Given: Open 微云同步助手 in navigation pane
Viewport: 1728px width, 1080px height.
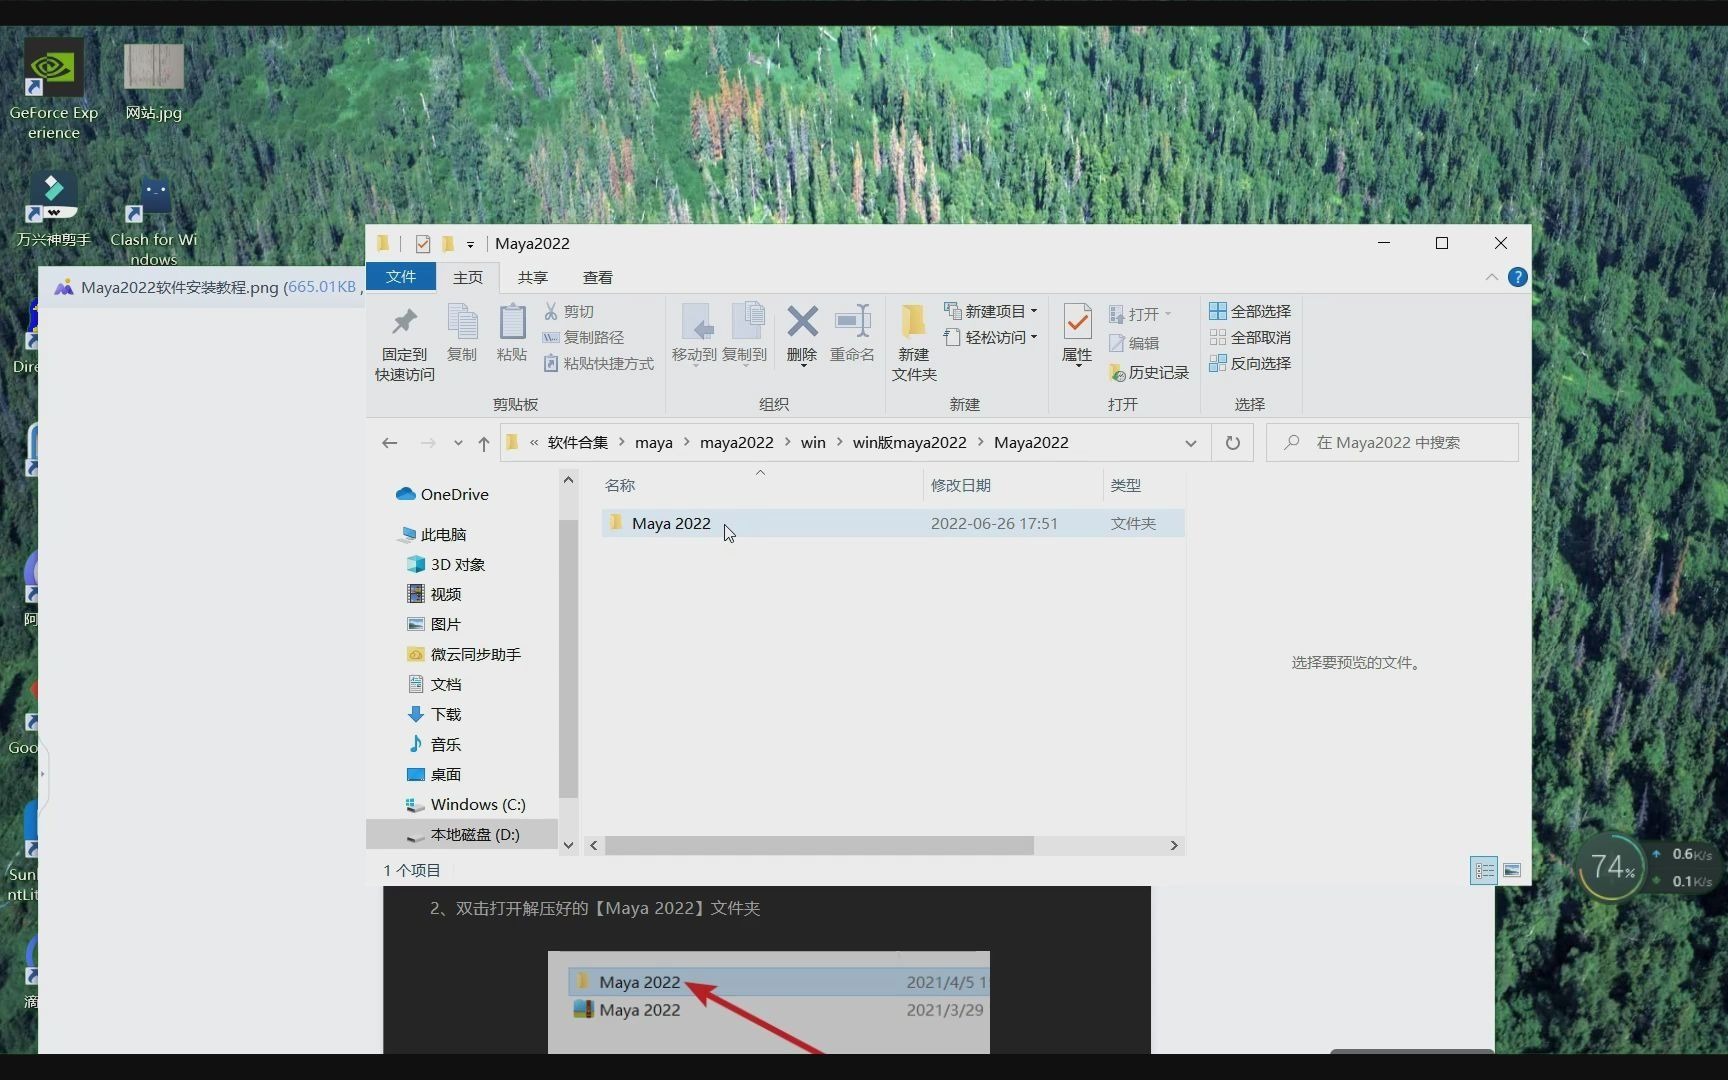Looking at the screenshot, I should pos(464,654).
